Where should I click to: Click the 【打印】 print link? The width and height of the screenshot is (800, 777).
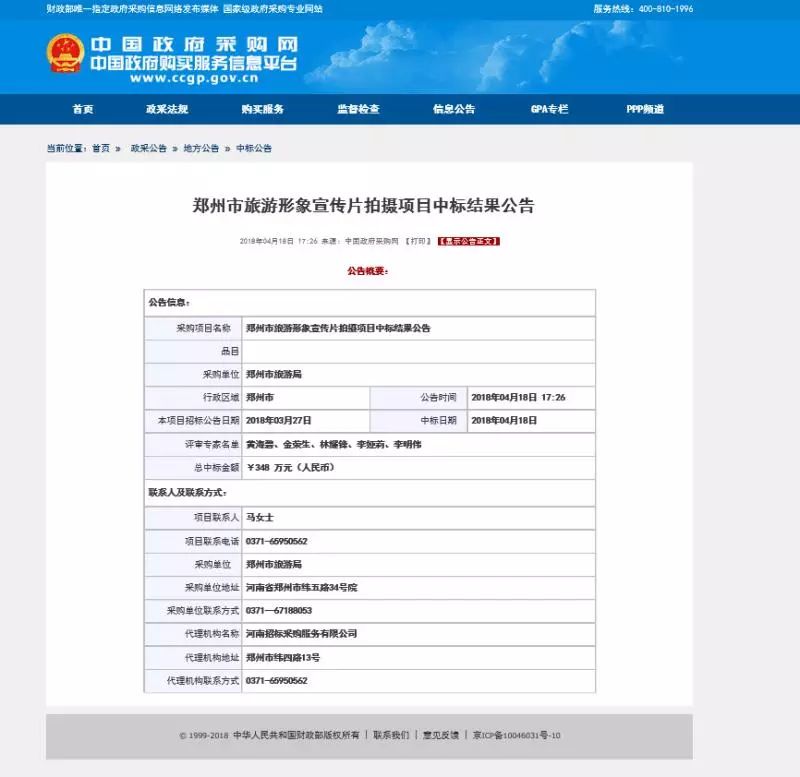(x=418, y=241)
